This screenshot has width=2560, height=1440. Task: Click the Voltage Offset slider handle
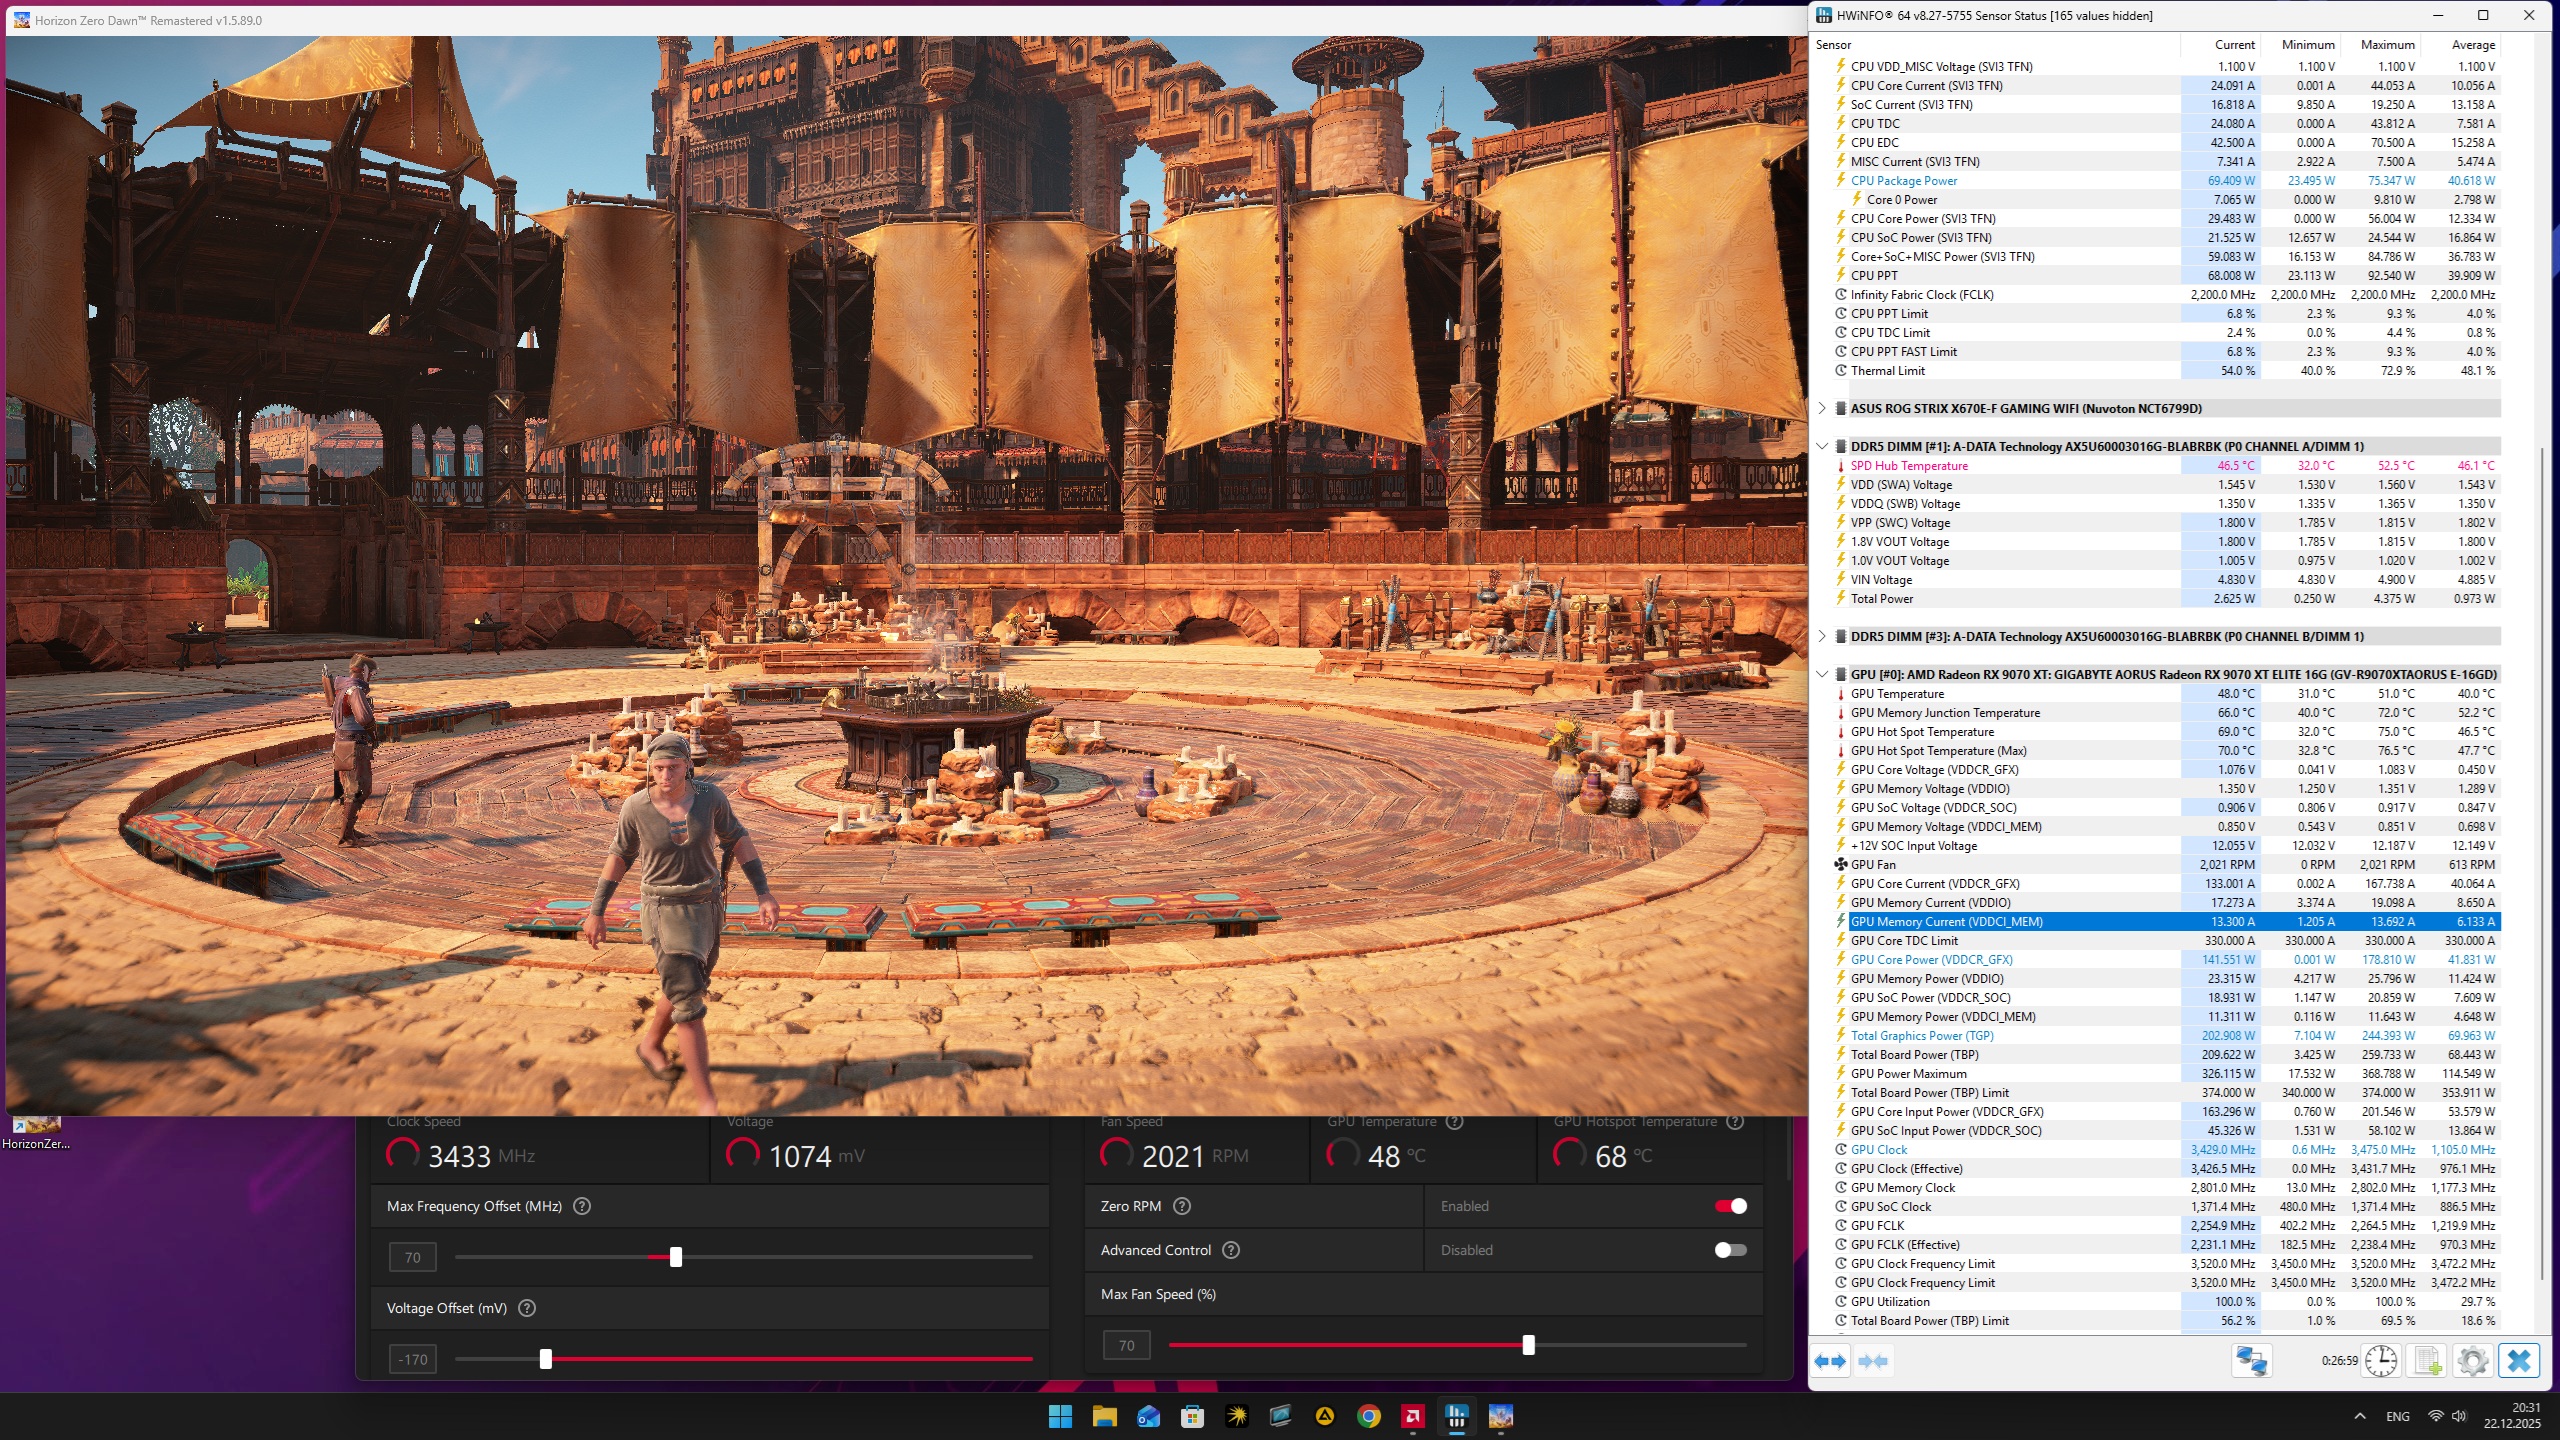tap(546, 1359)
